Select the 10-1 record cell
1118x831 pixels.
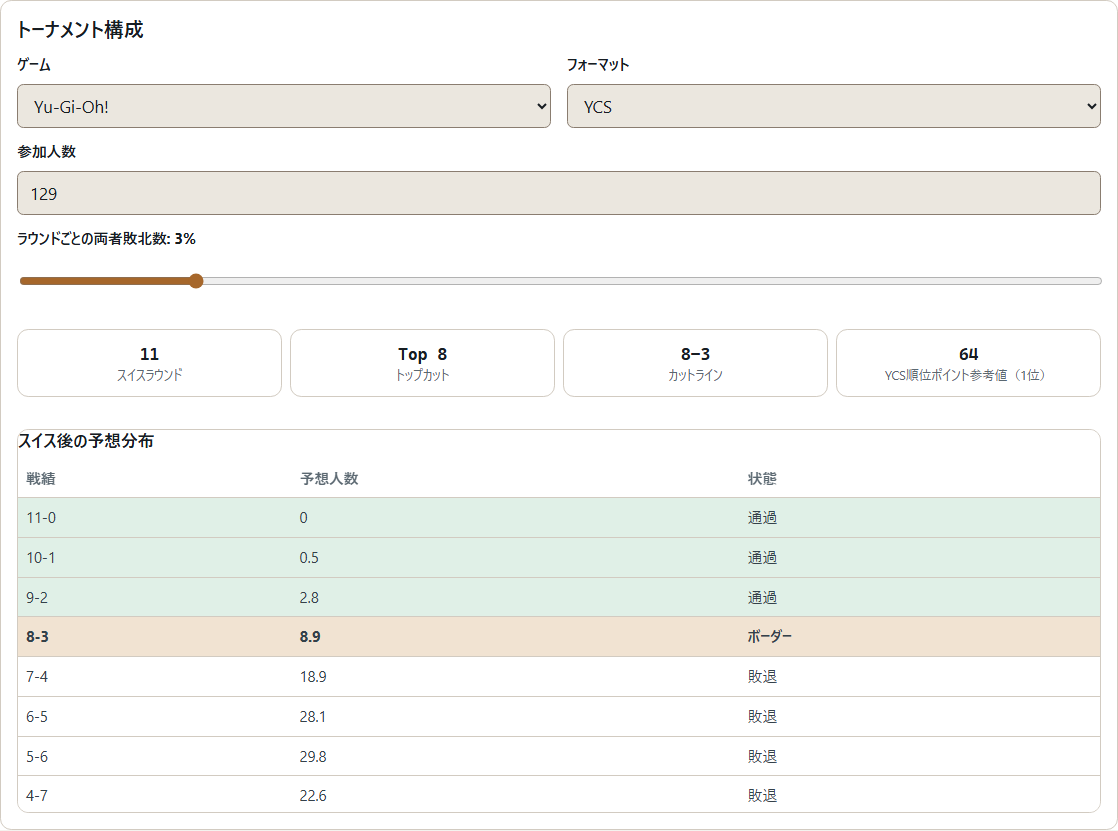tap(41, 558)
